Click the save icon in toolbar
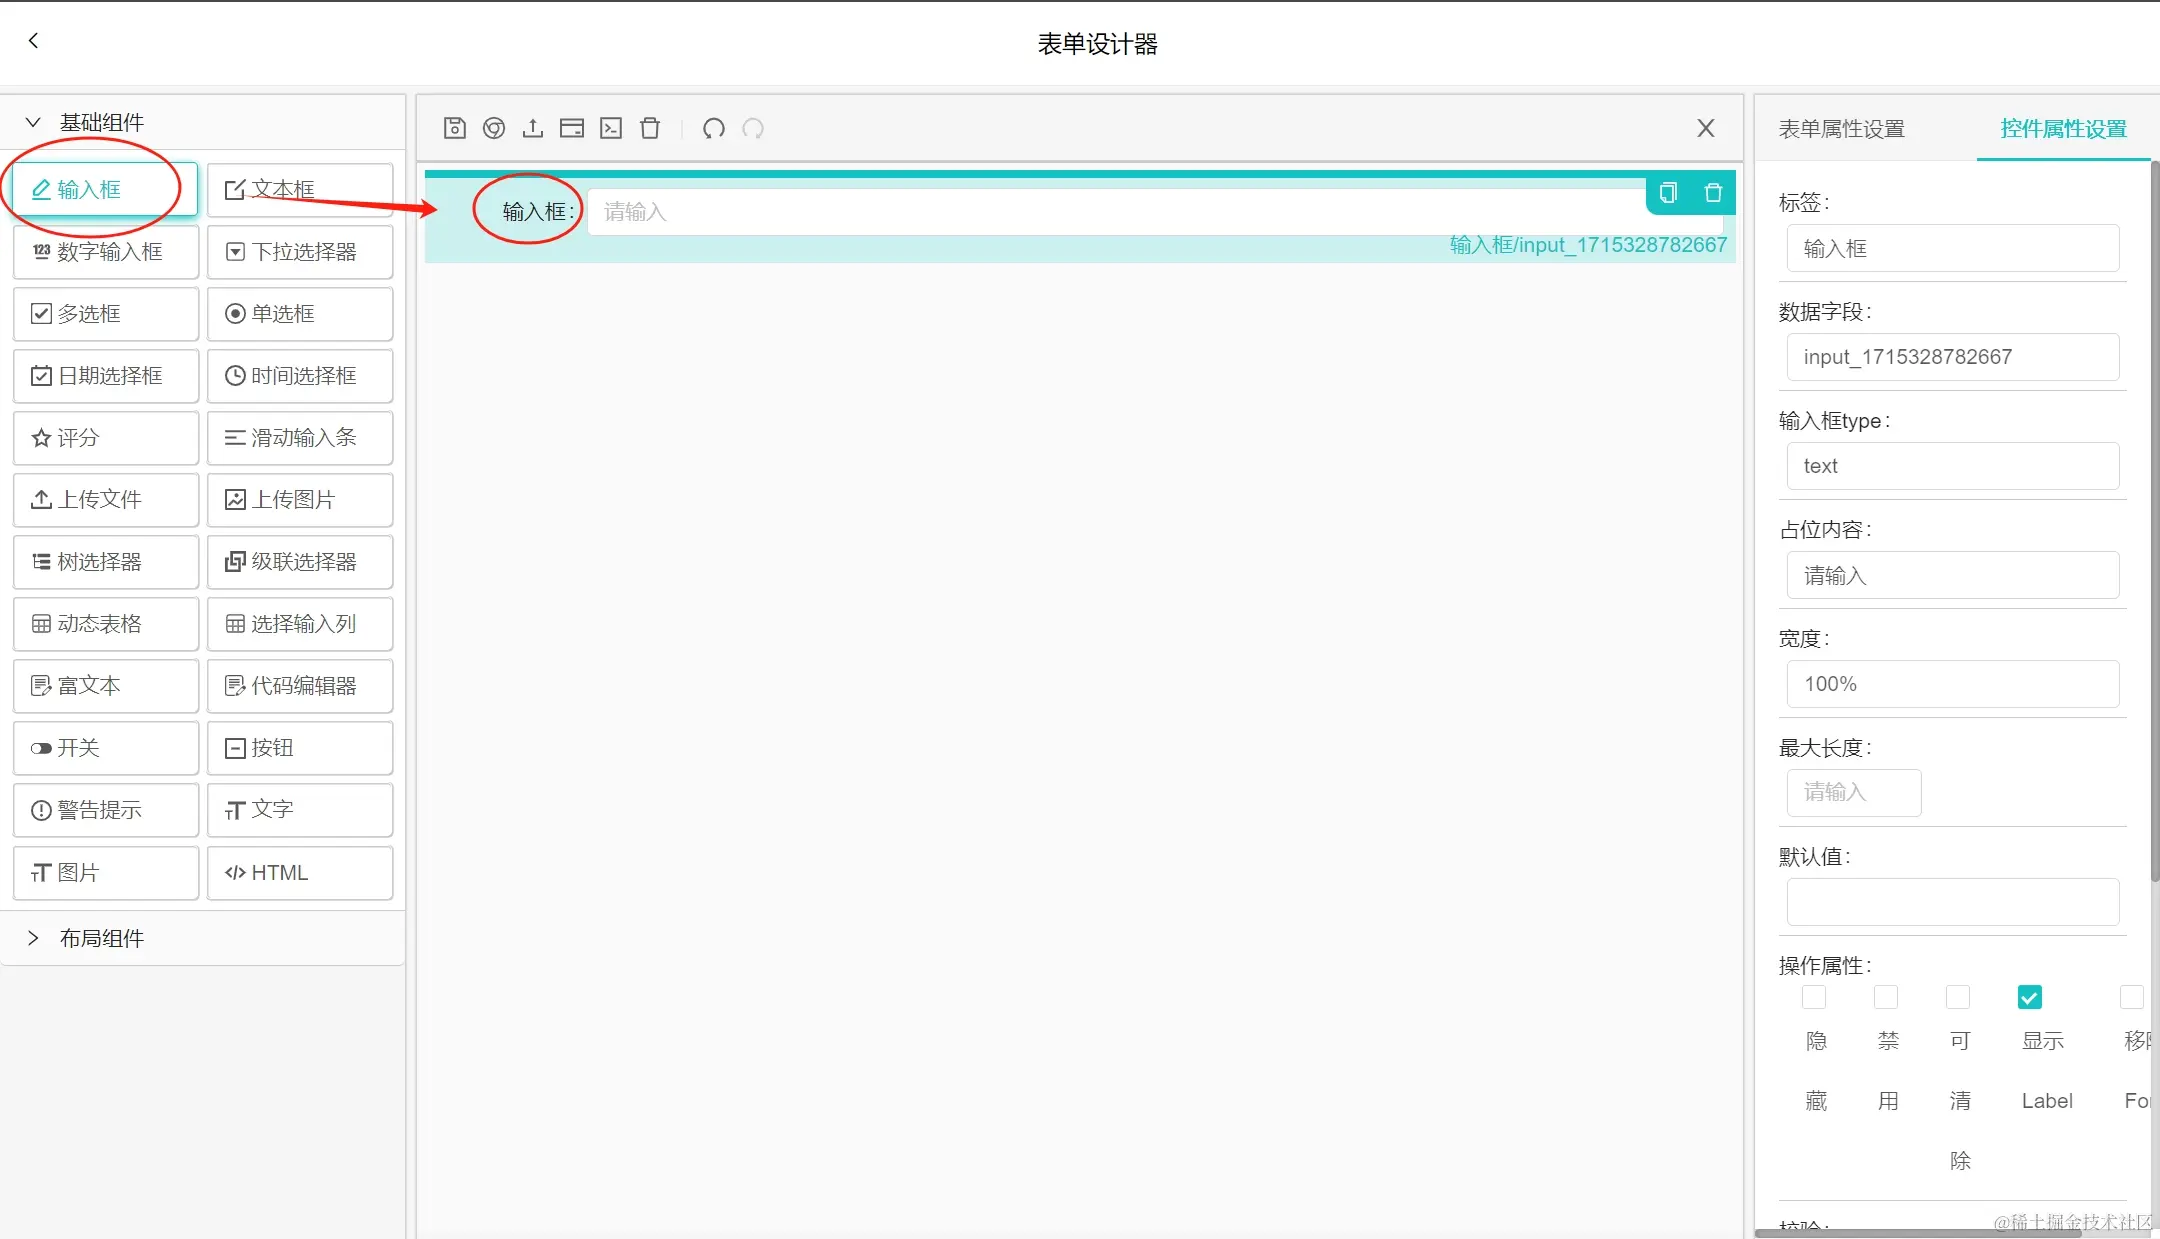The image size is (2160, 1239). click(455, 128)
